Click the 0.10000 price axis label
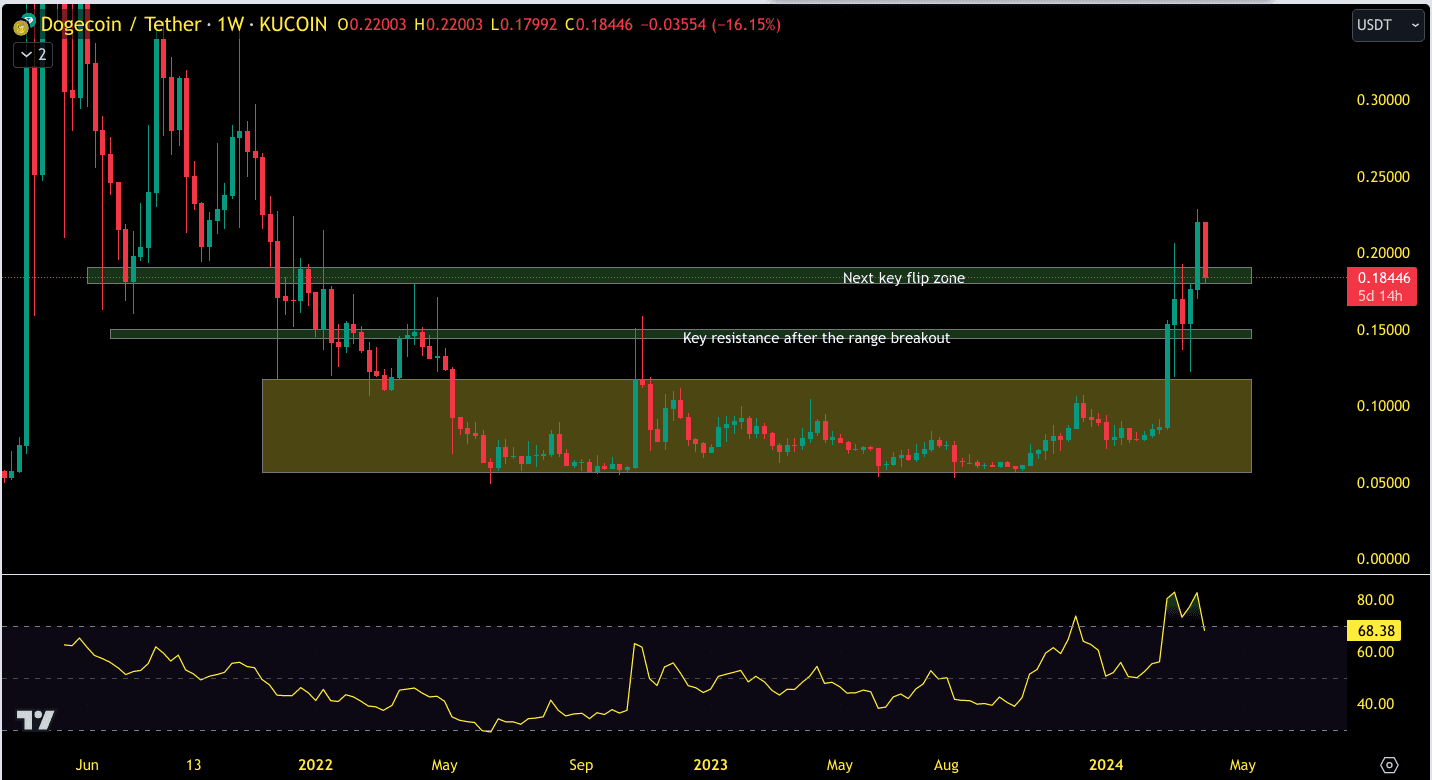The width and height of the screenshot is (1432, 780). click(1383, 406)
